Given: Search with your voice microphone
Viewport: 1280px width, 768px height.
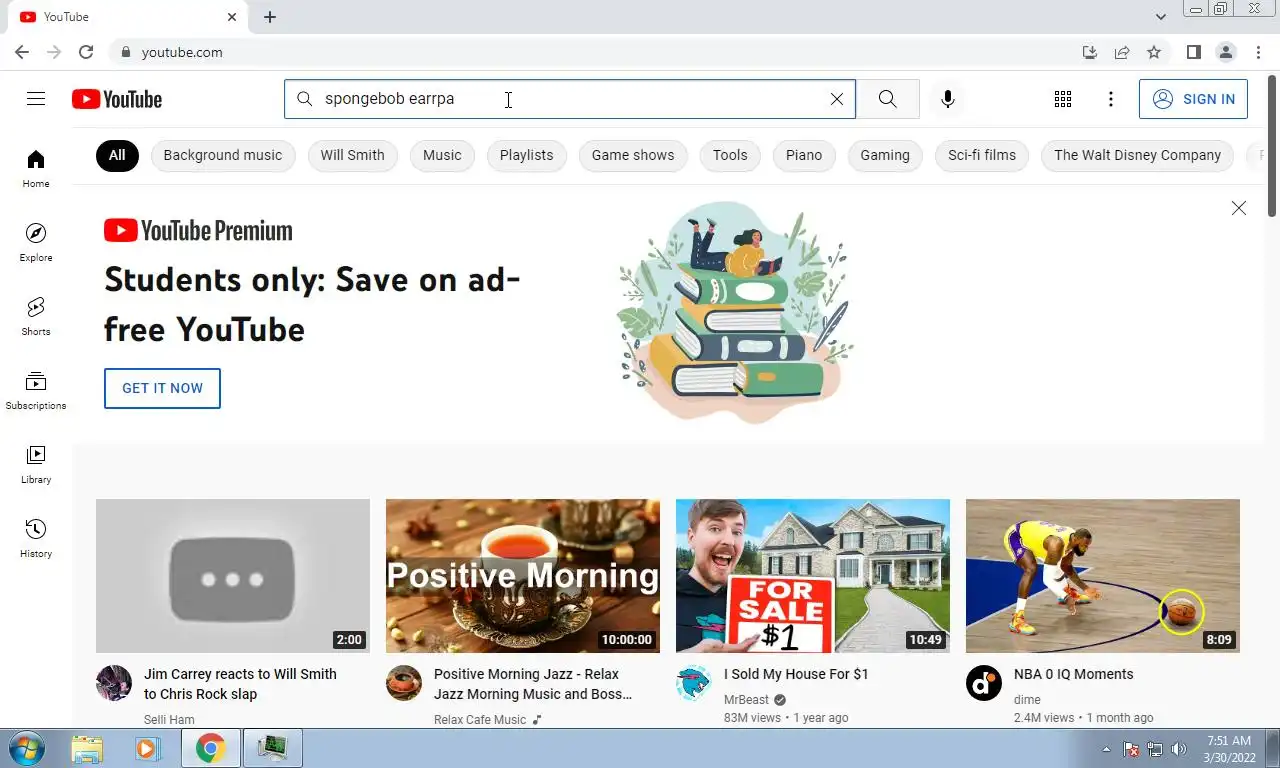Looking at the screenshot, I should (948, 99).
